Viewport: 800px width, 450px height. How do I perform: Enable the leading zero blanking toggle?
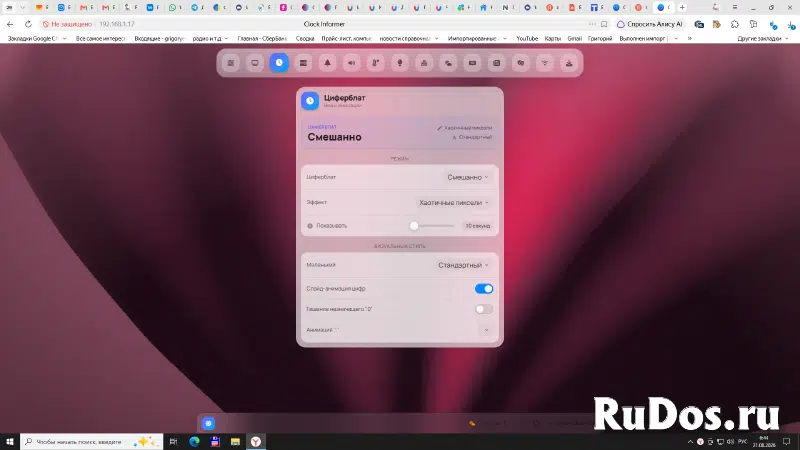[x=484, y=309]
